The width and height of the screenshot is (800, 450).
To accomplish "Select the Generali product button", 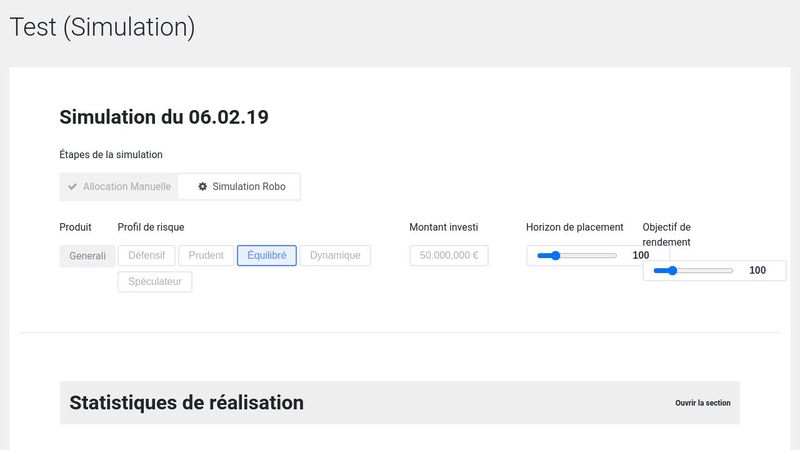I will click(87, 256).
